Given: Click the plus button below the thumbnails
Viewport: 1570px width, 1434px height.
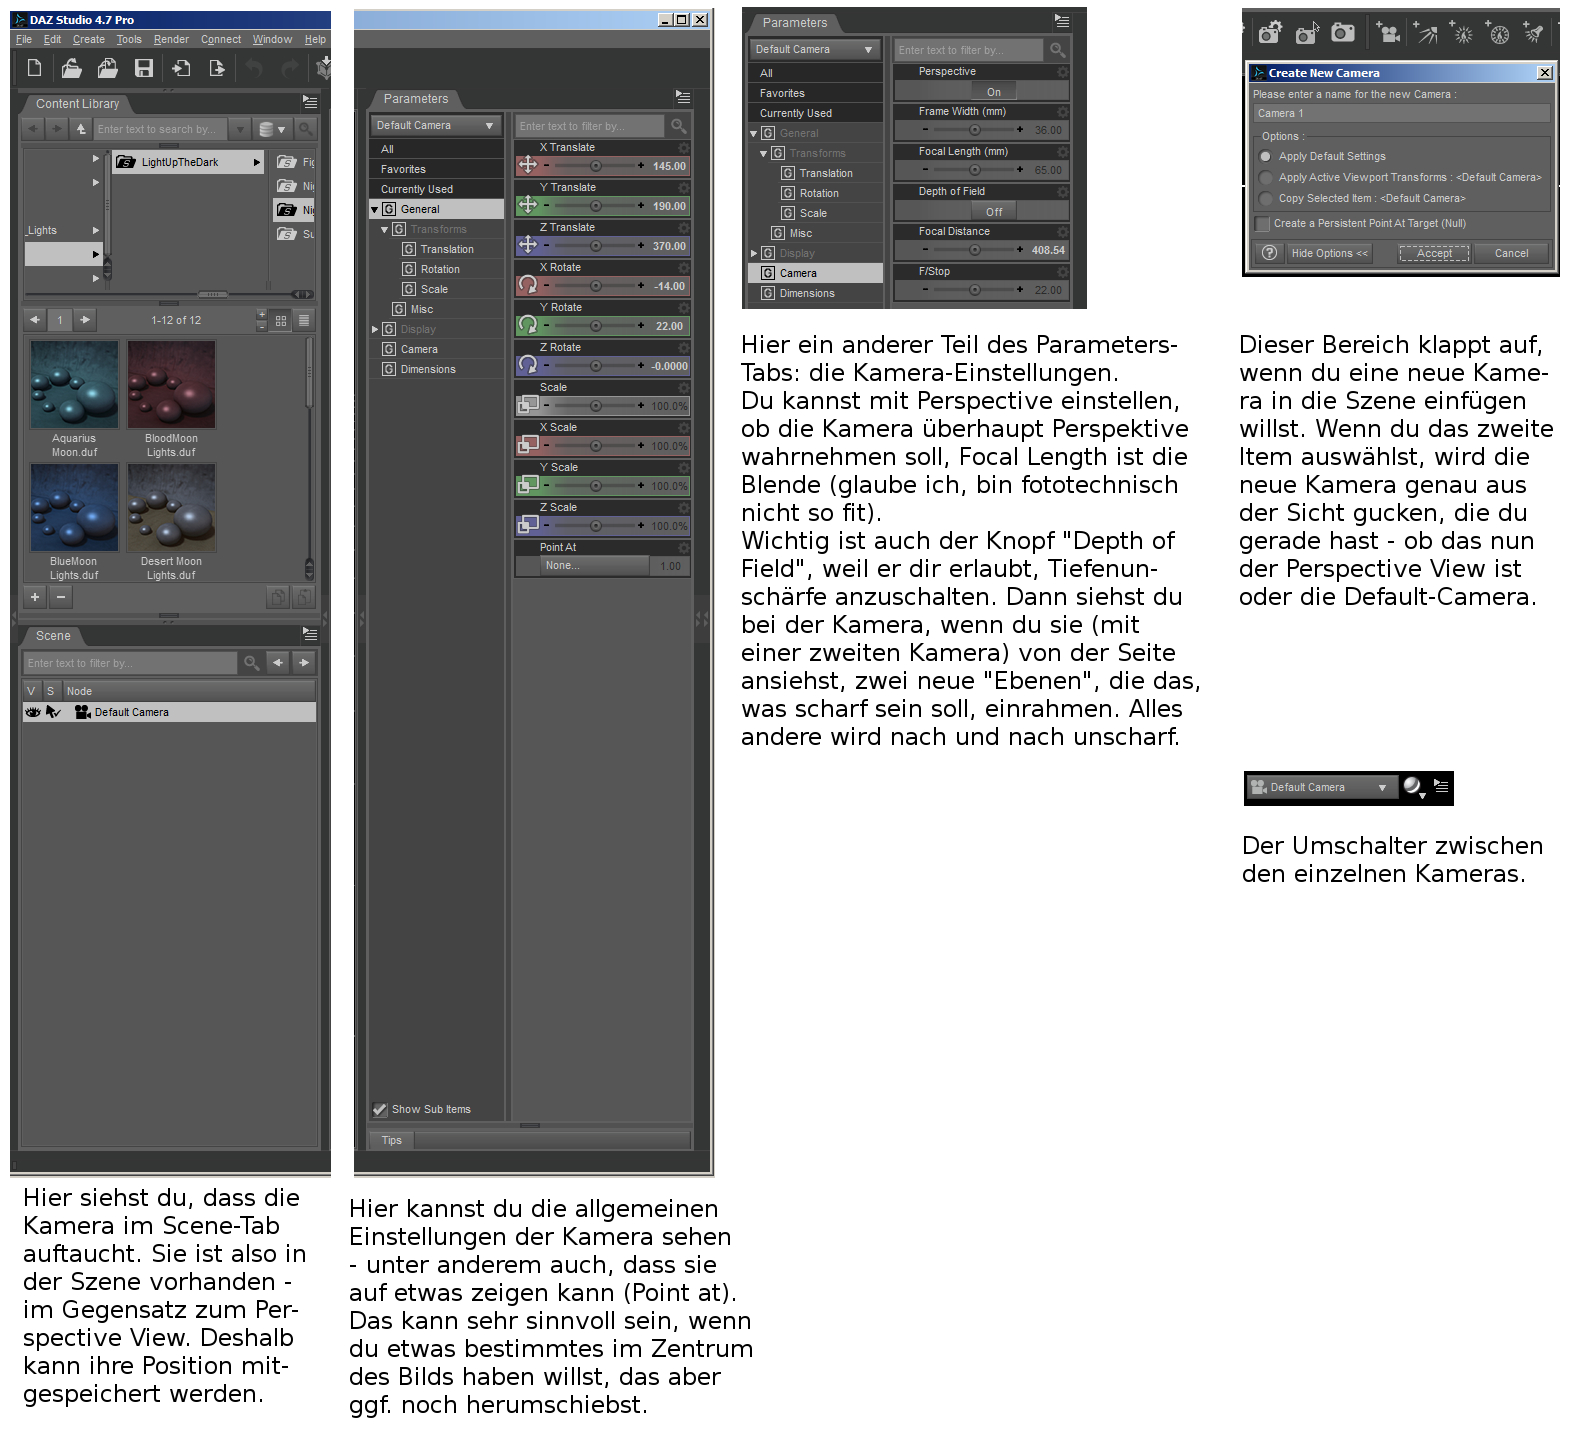Looking at the screenshot, I should pyautogui.click(x=35, y=597).
